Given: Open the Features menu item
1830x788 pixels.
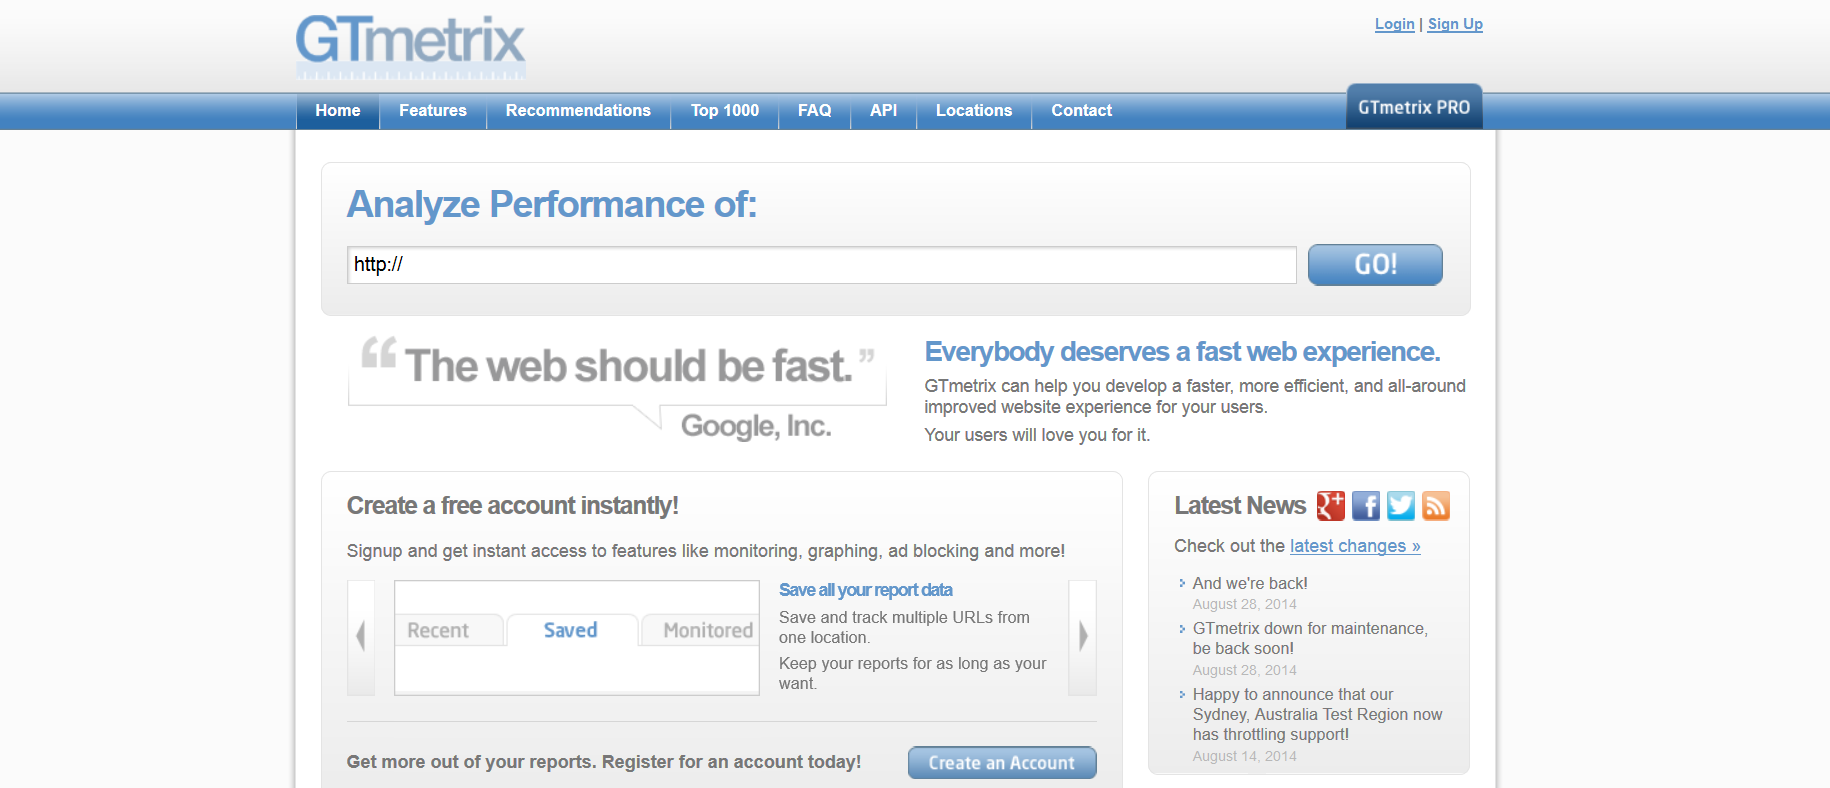Looking at the screenshot, I should pyautogui.click(x=433, y=111).
